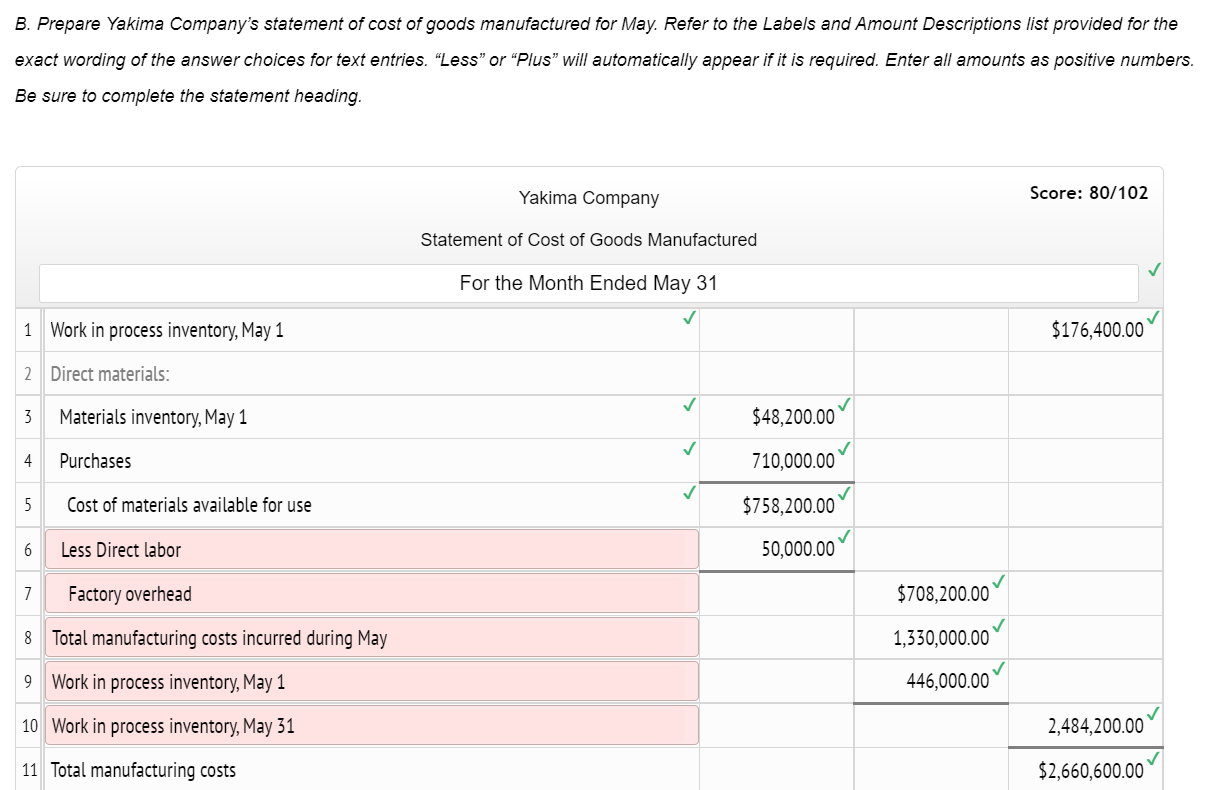
Task: Click the Score: 80/102 label
Action: [1088, 193]
